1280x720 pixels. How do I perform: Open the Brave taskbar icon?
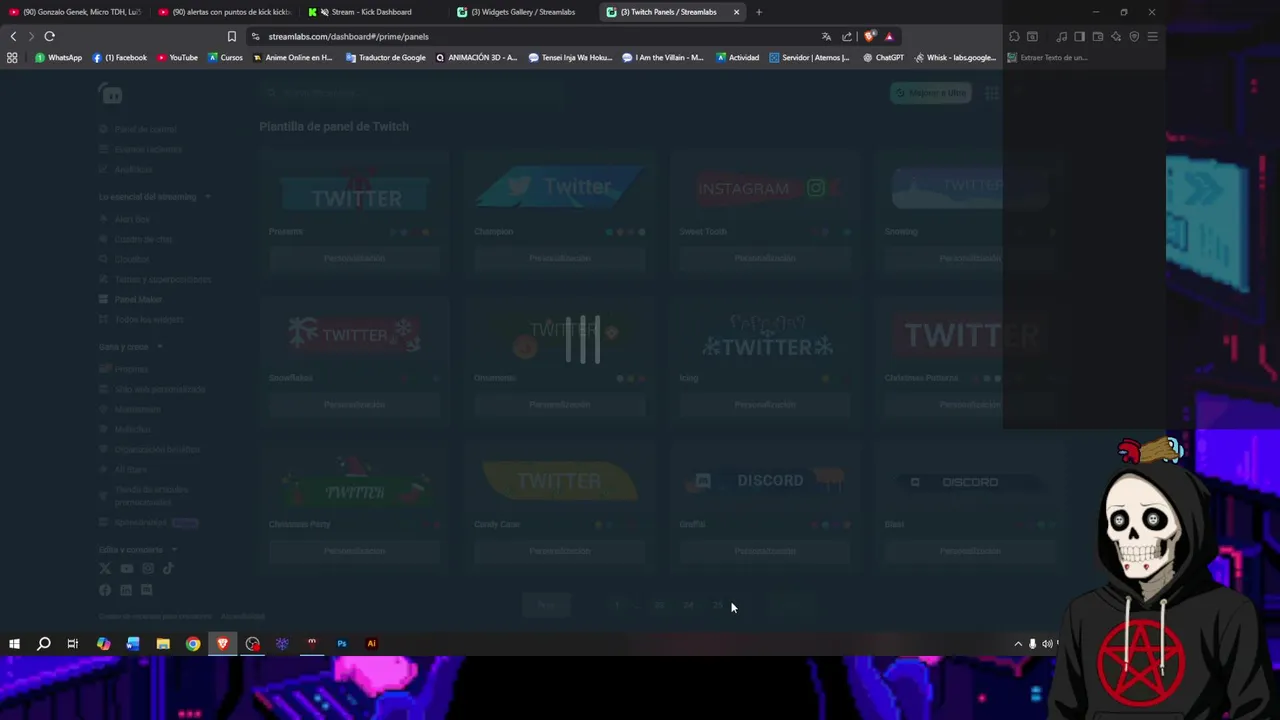[x=222, y=644]
